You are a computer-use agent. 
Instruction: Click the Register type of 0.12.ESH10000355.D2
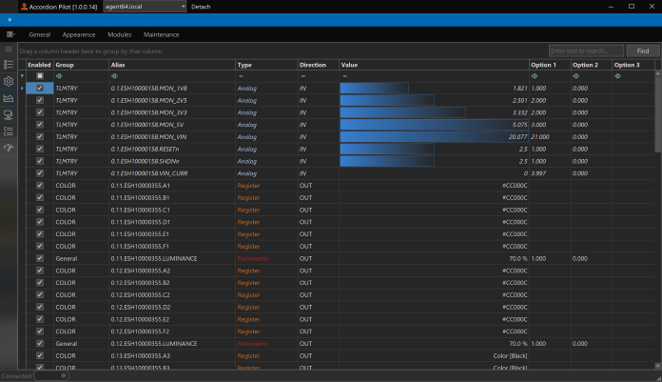point(249,307)
